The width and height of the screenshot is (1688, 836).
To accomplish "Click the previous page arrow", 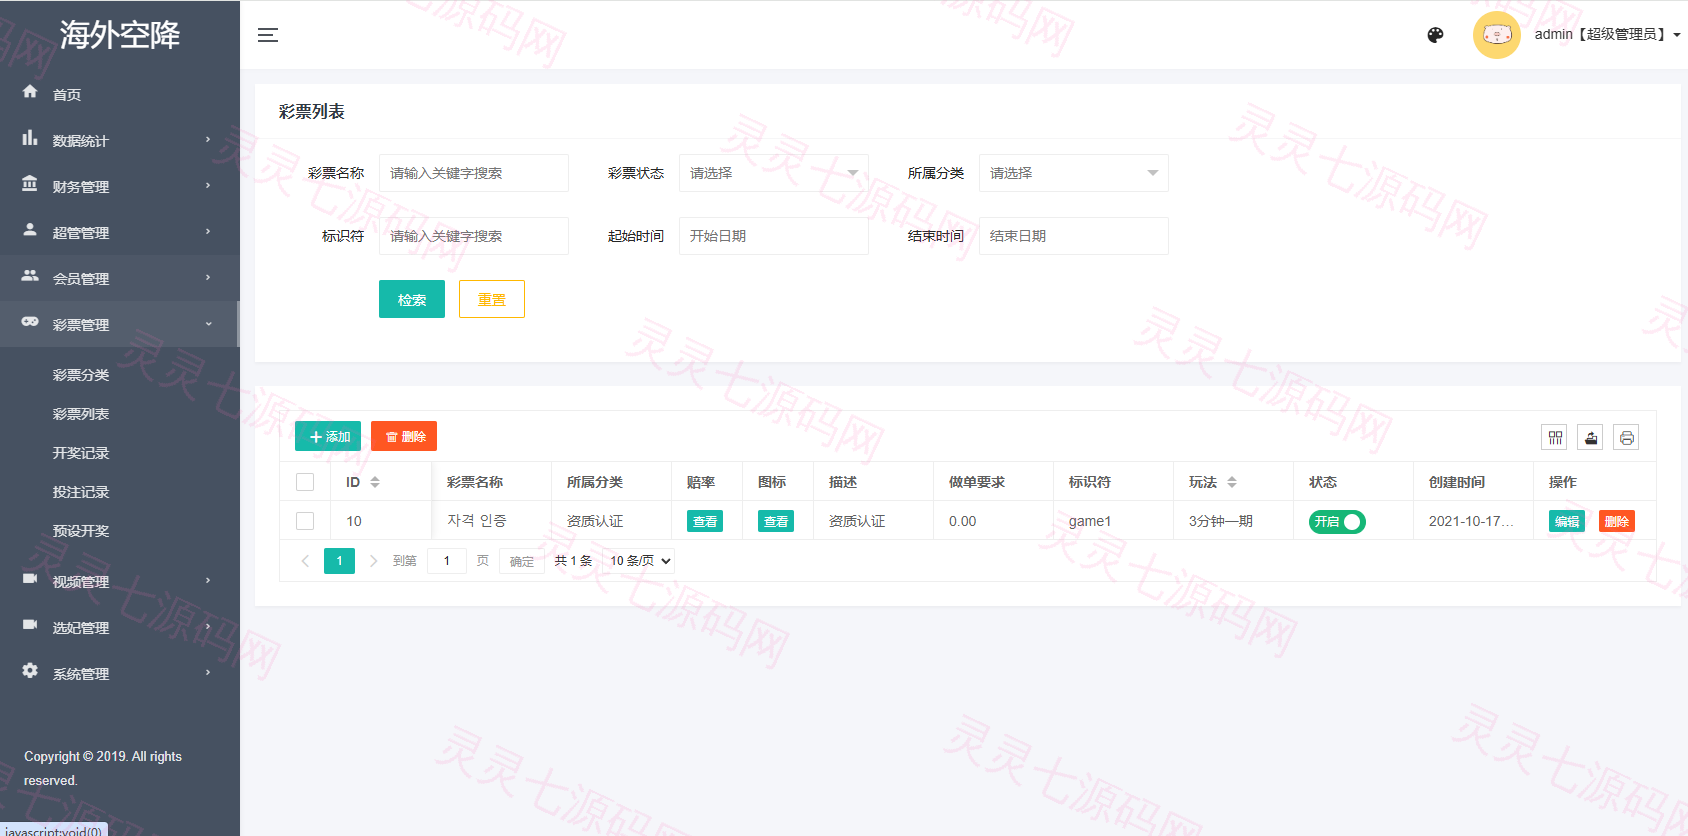I will (305, 561).
